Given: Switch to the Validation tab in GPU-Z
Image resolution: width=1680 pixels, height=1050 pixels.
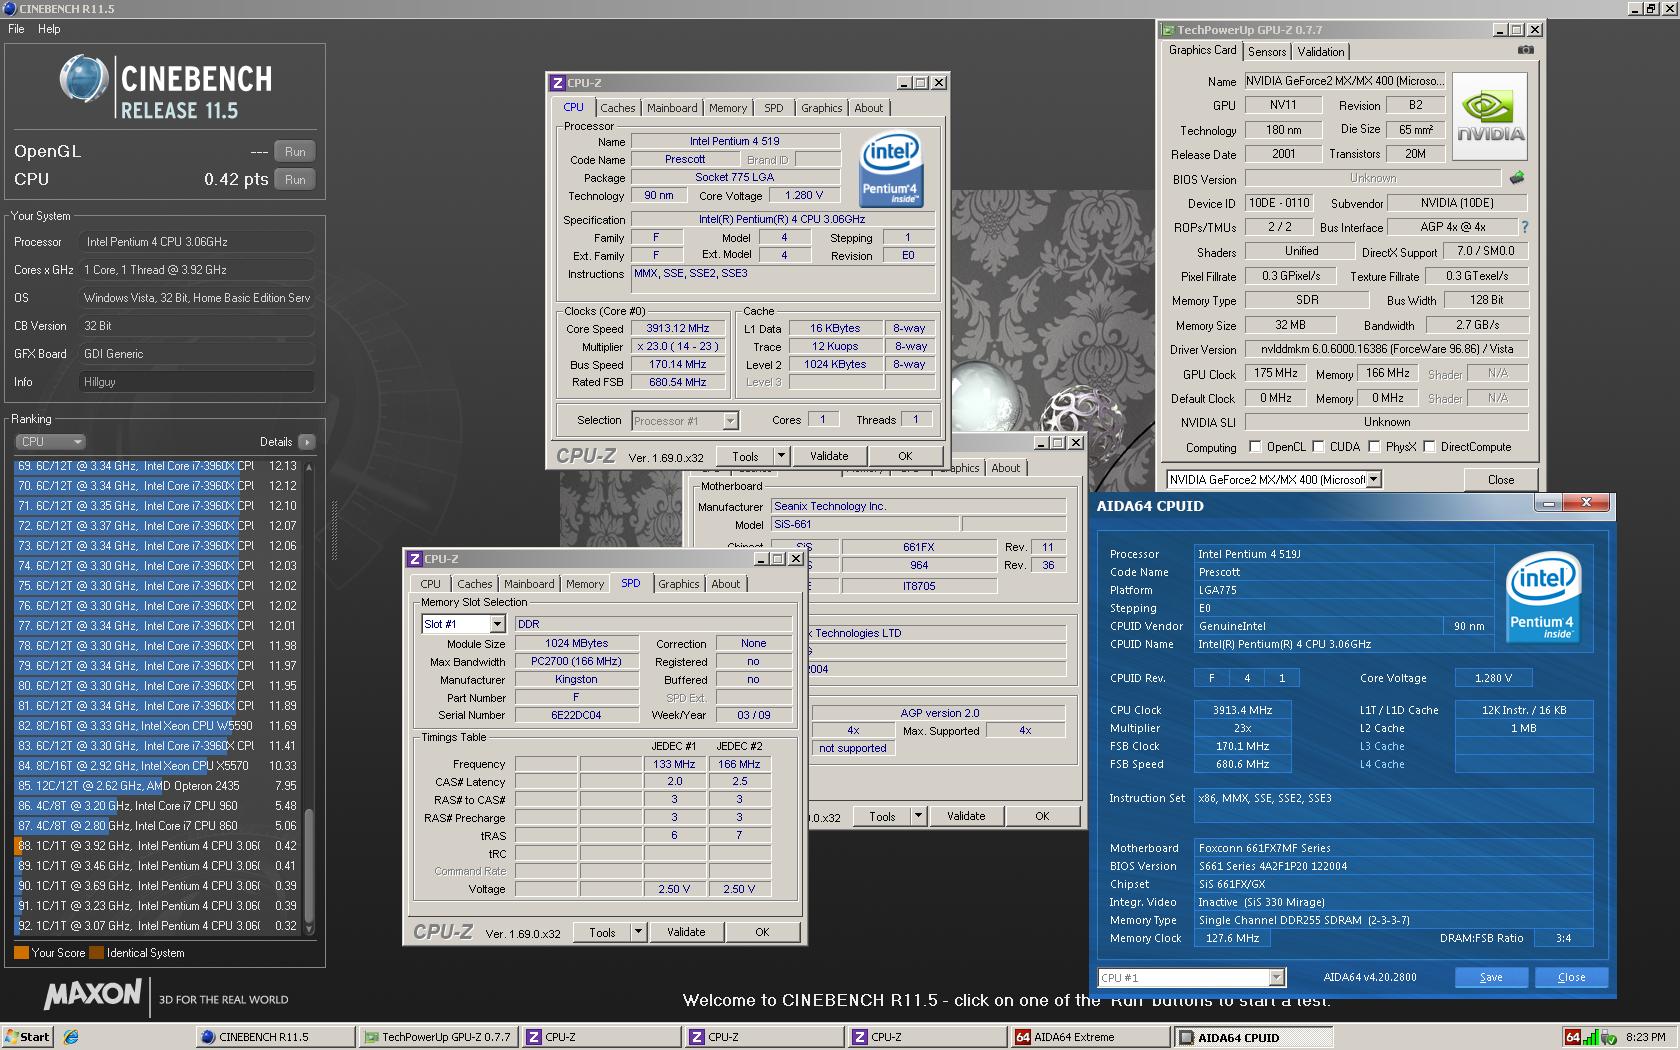Looking at the screenshot, I should pyautogui.click(x=1321, y=52).
